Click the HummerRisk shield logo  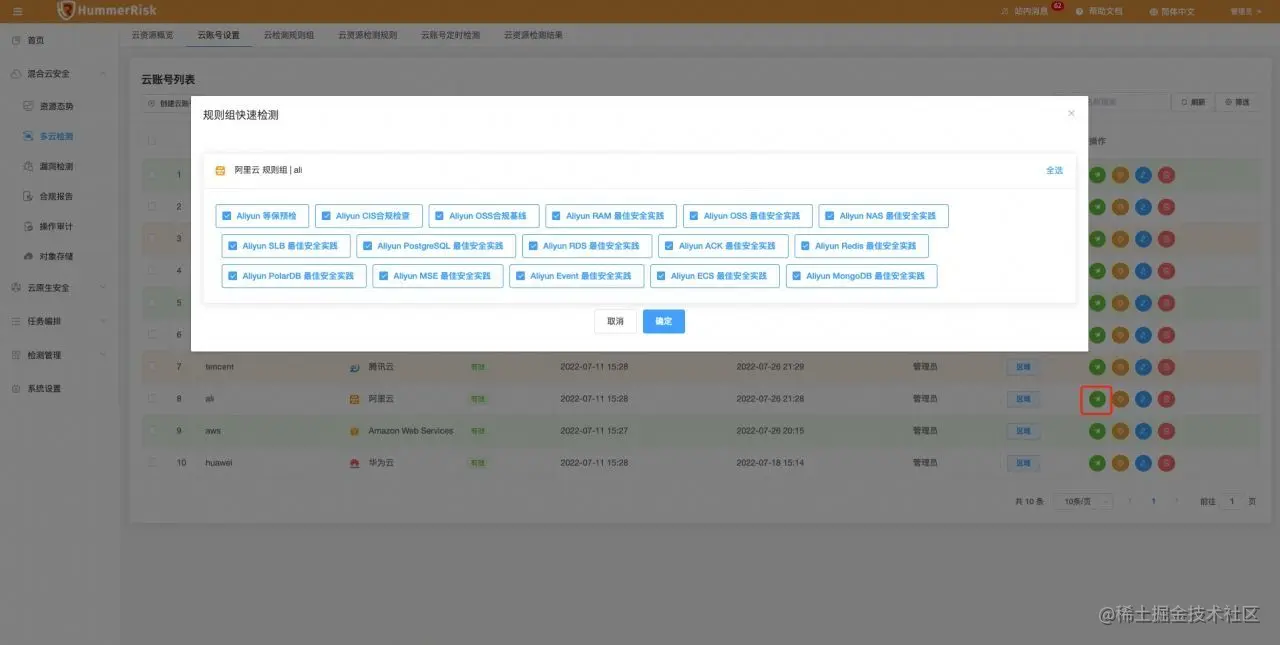pos(66,10)
